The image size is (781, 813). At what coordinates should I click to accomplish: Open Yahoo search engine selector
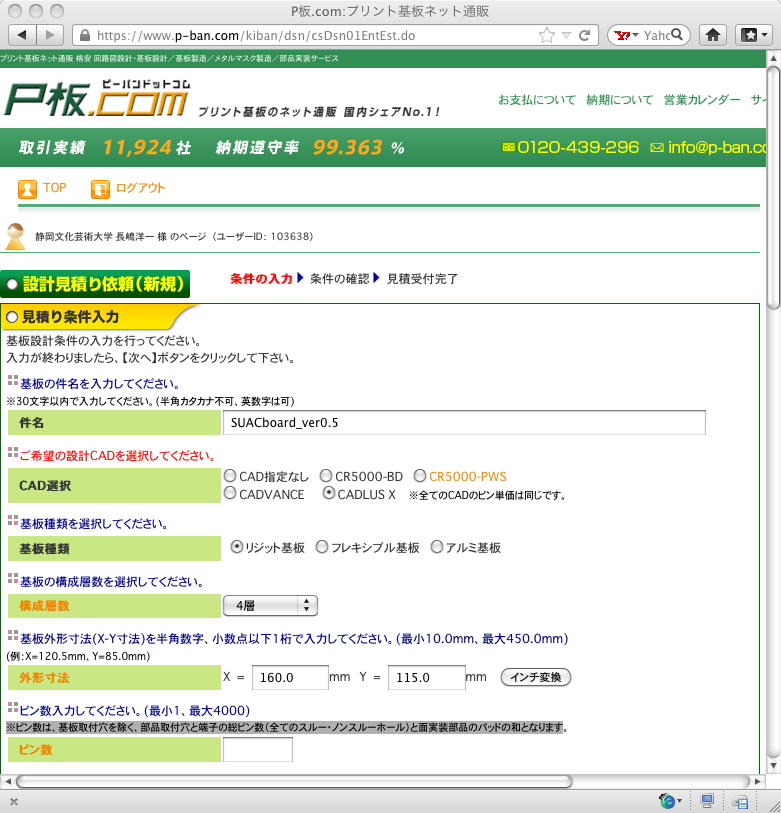click(625, 35)
